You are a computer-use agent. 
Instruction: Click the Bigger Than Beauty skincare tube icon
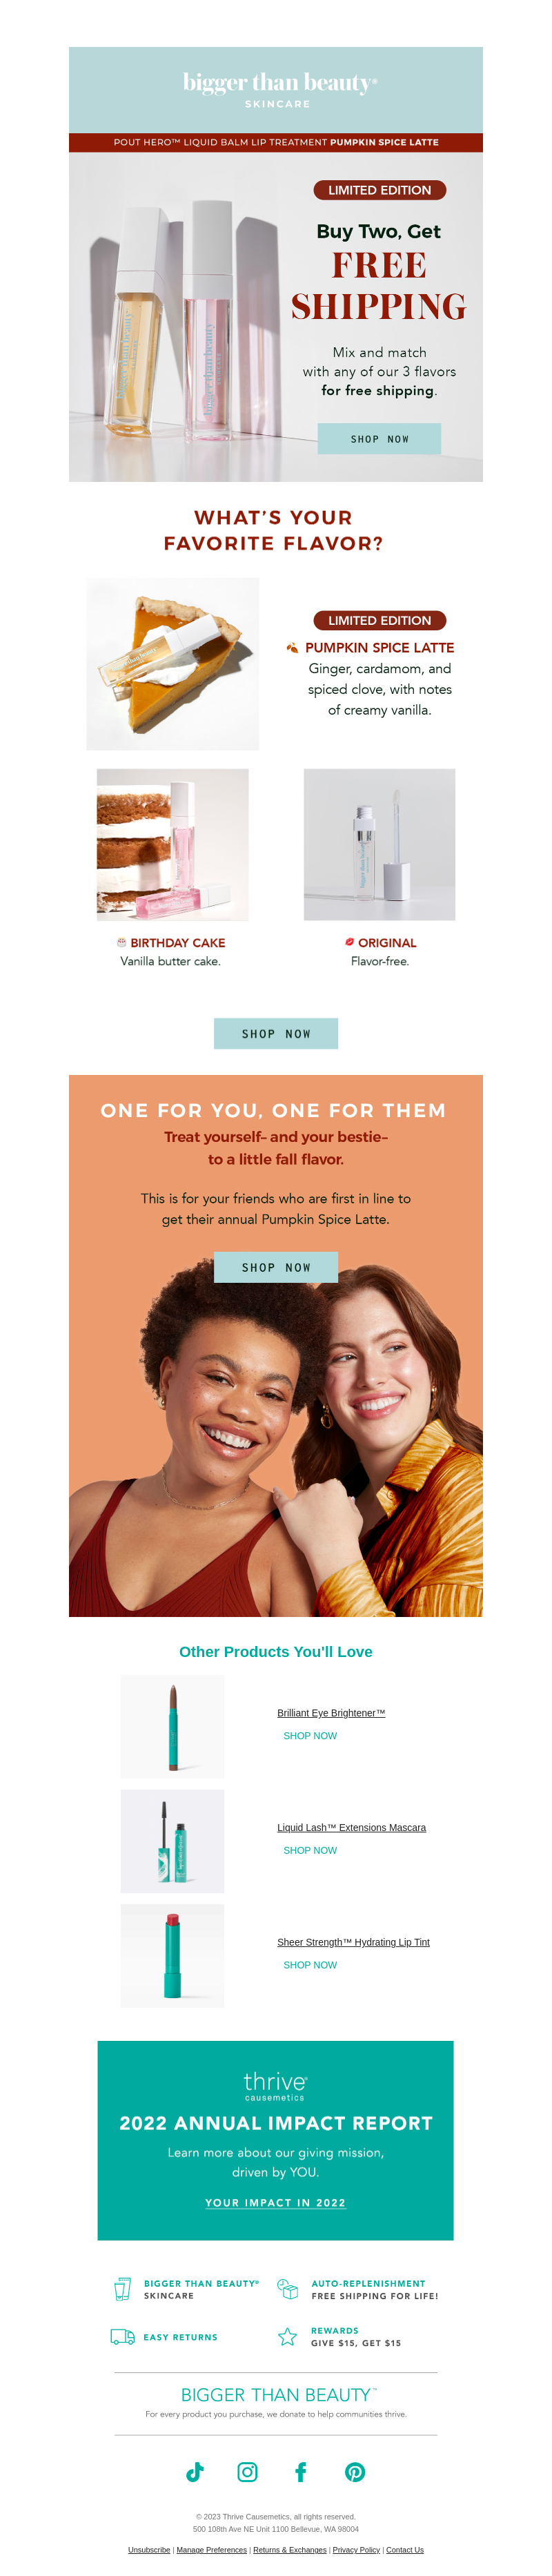122,2288
